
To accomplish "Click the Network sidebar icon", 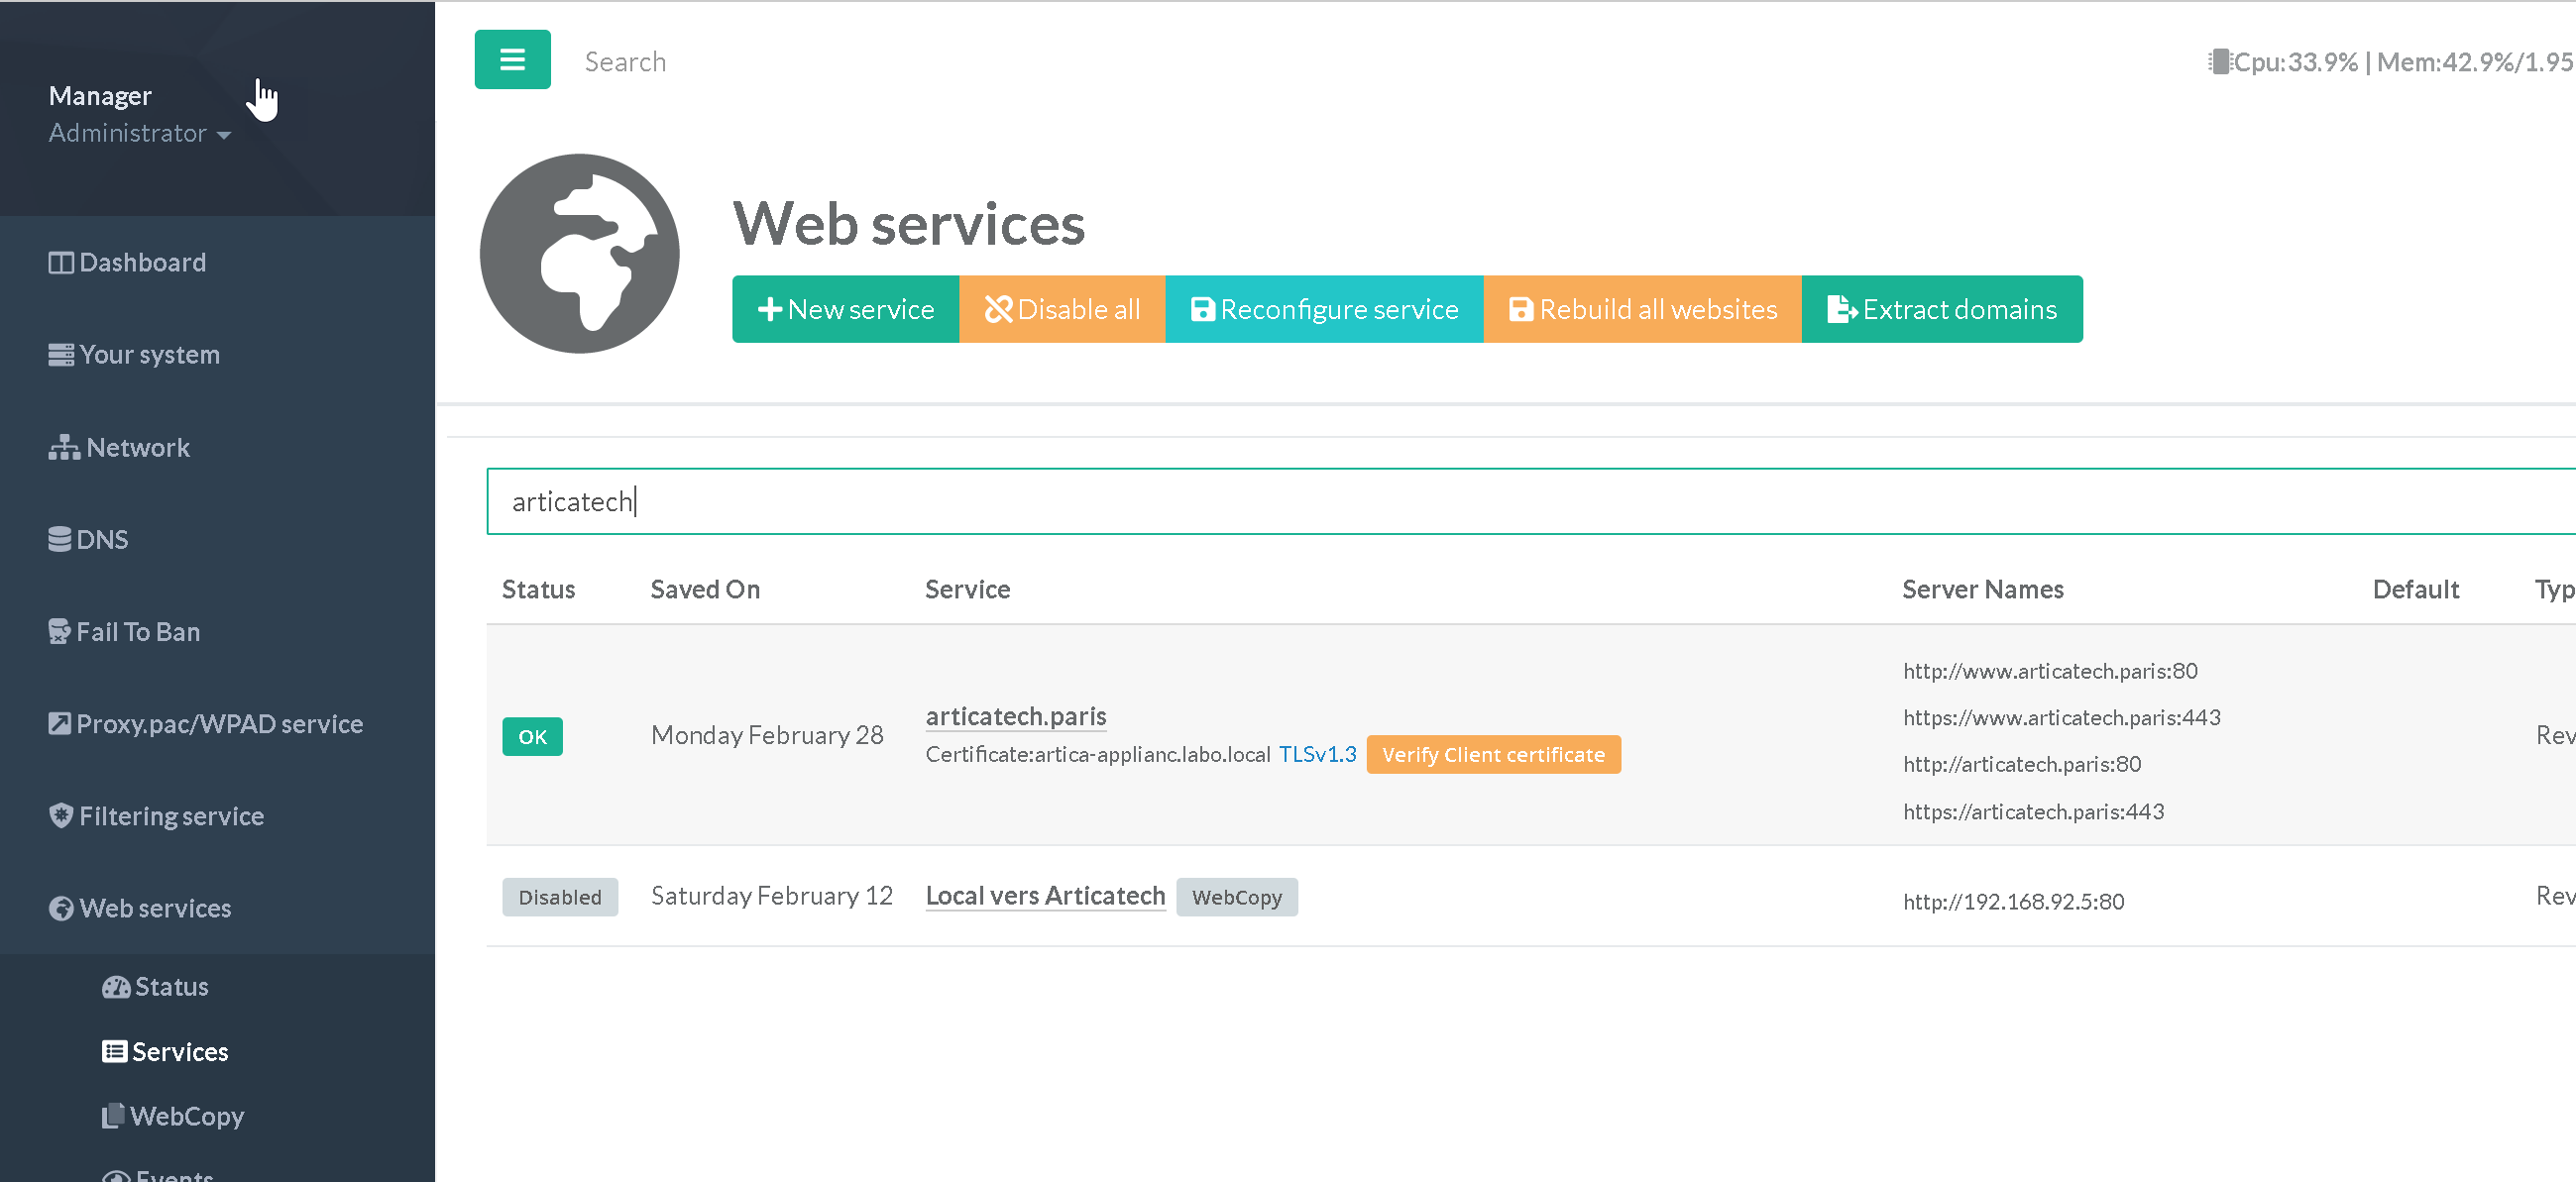I will (64, 448).
